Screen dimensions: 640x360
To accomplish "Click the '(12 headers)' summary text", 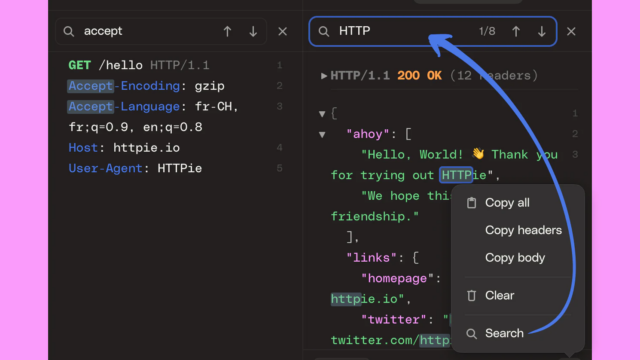I will pyautogui.click(x=494, y=76).
